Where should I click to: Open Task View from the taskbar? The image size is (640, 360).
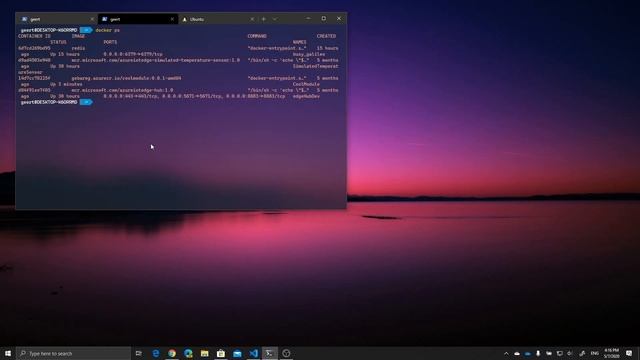click(139, 353)
